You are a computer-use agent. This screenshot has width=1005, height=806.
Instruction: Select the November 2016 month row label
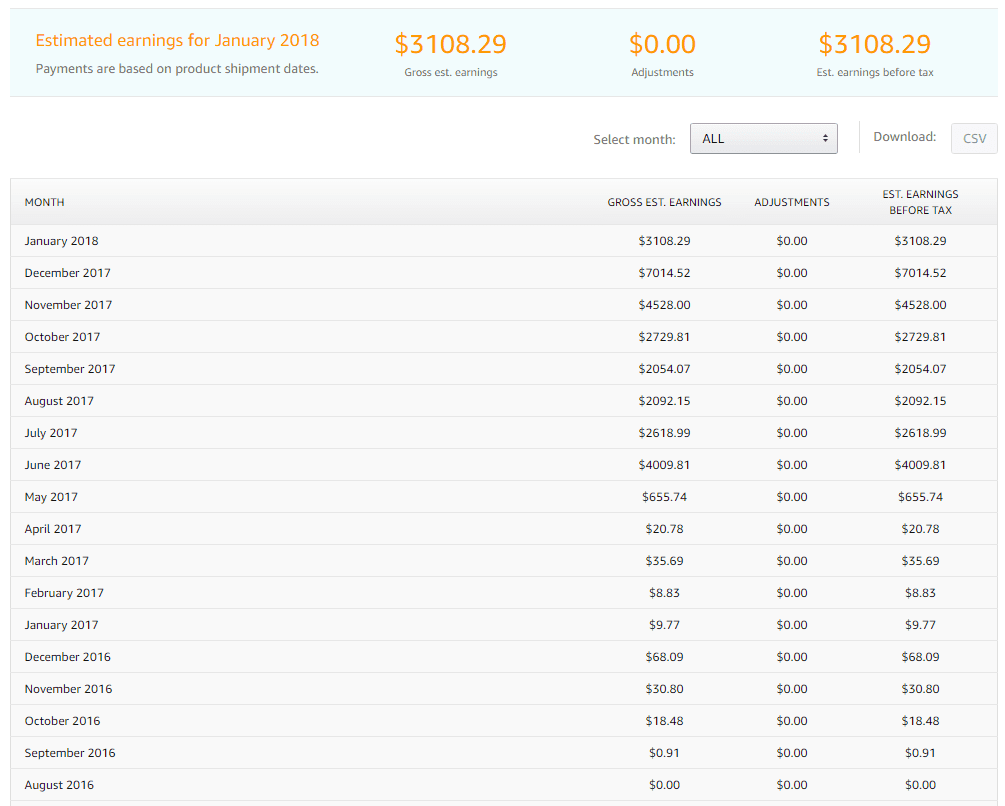click(68, 689)
